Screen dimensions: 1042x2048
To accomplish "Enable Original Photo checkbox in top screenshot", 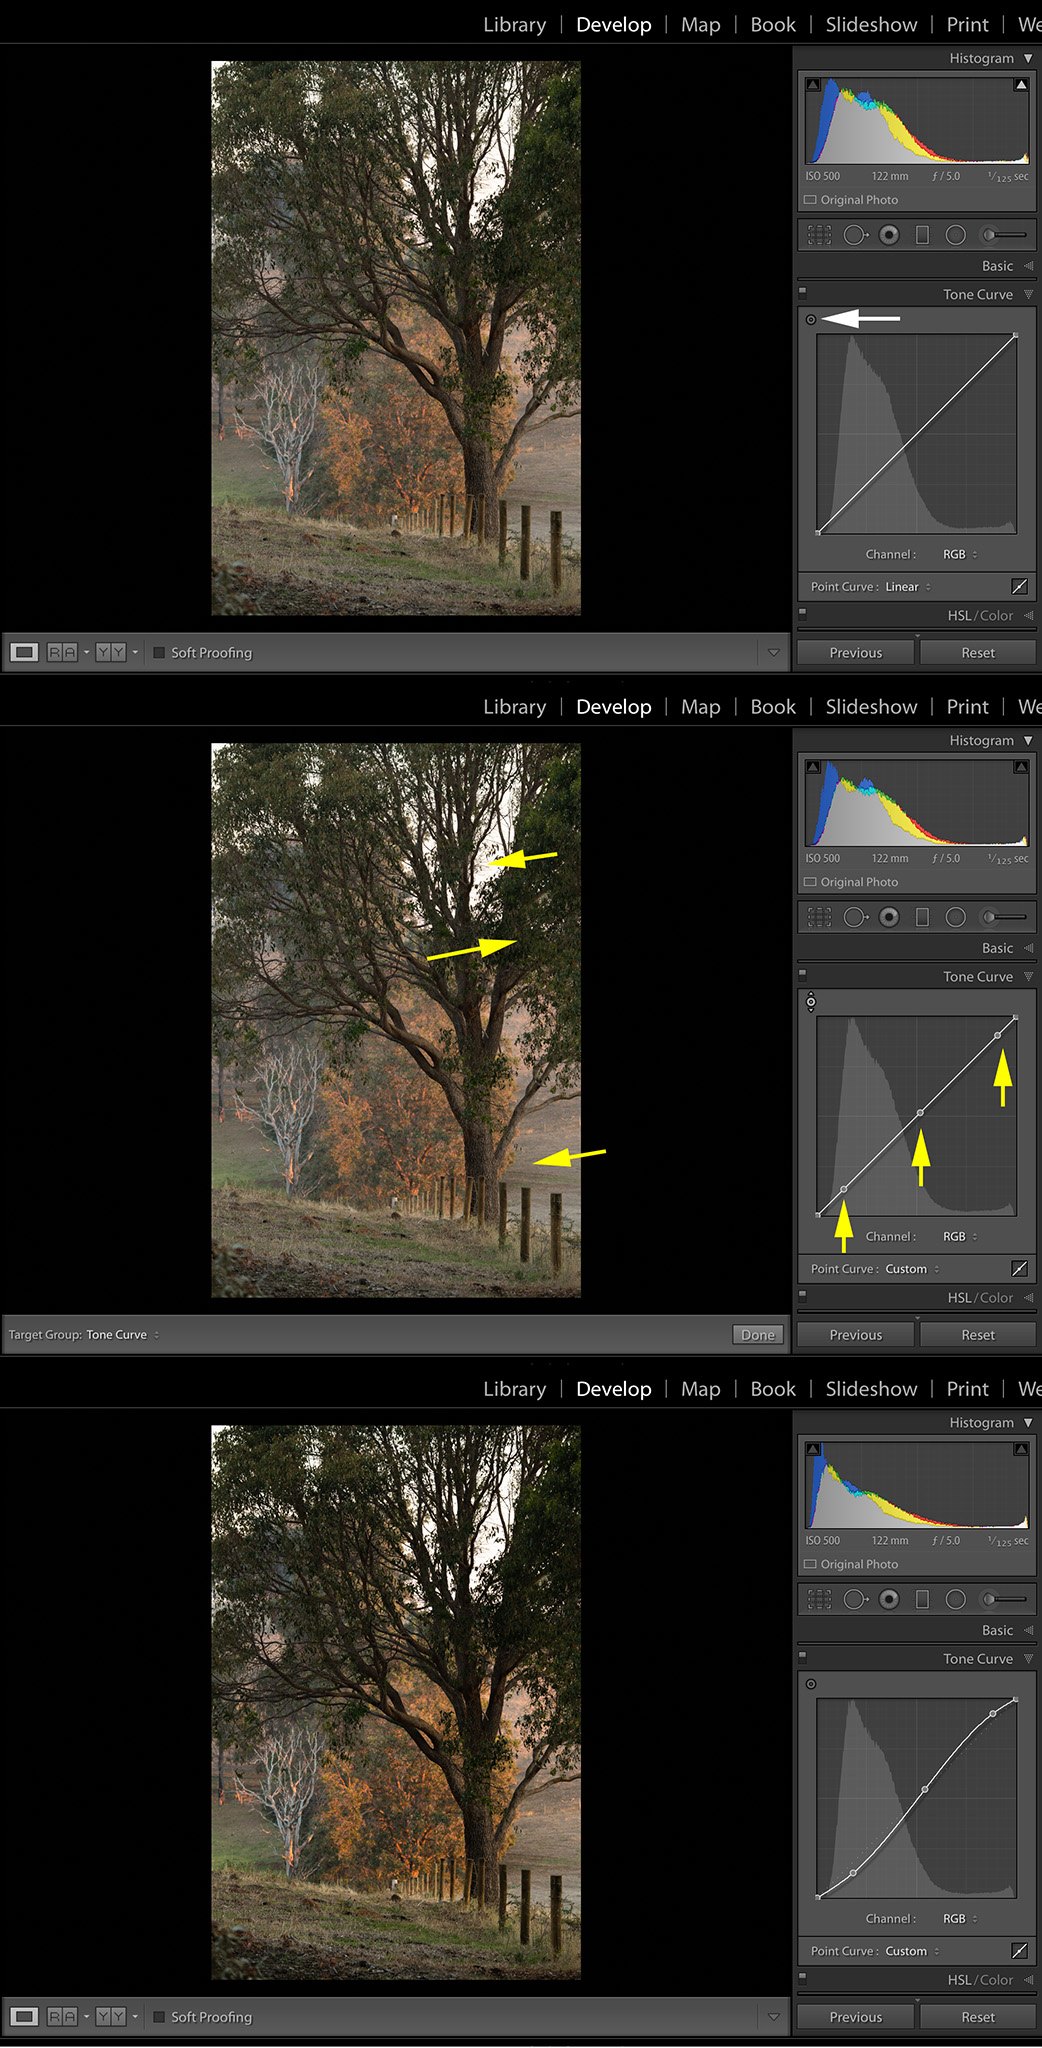I will coord(811,200).
